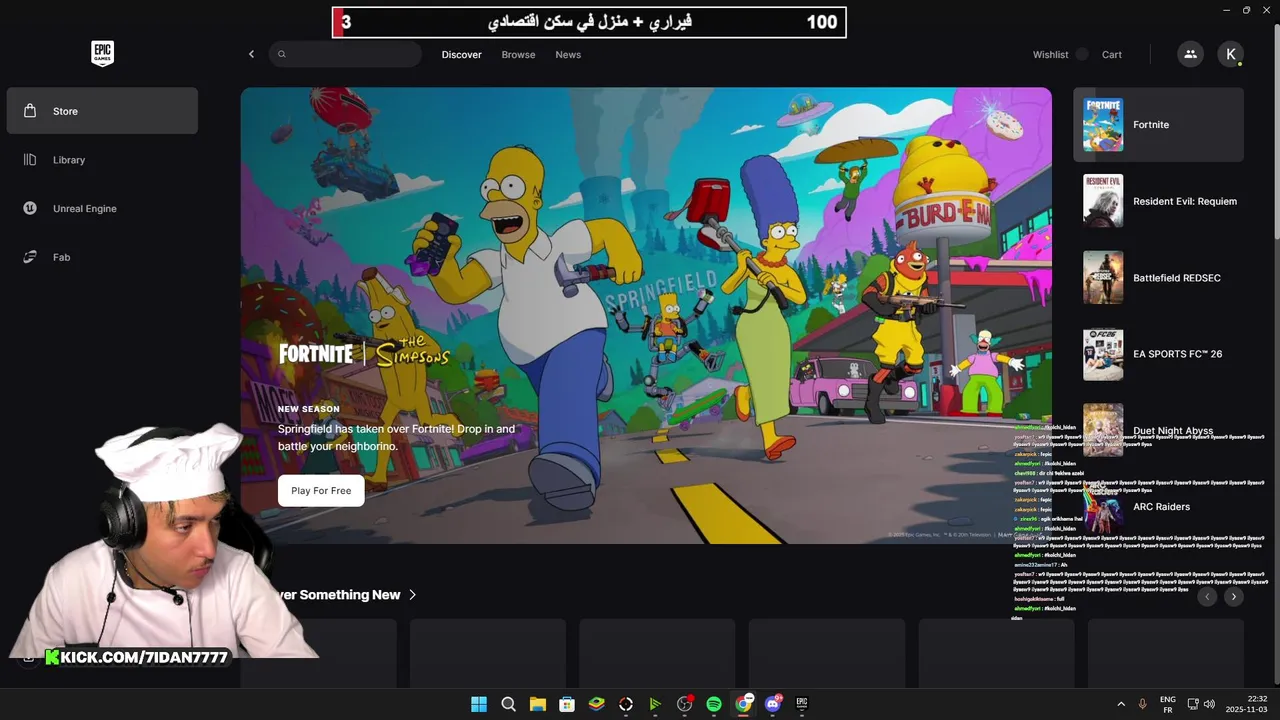Open the Store section in the sidebar
The image size is (1280, 720).
(102, 111)
